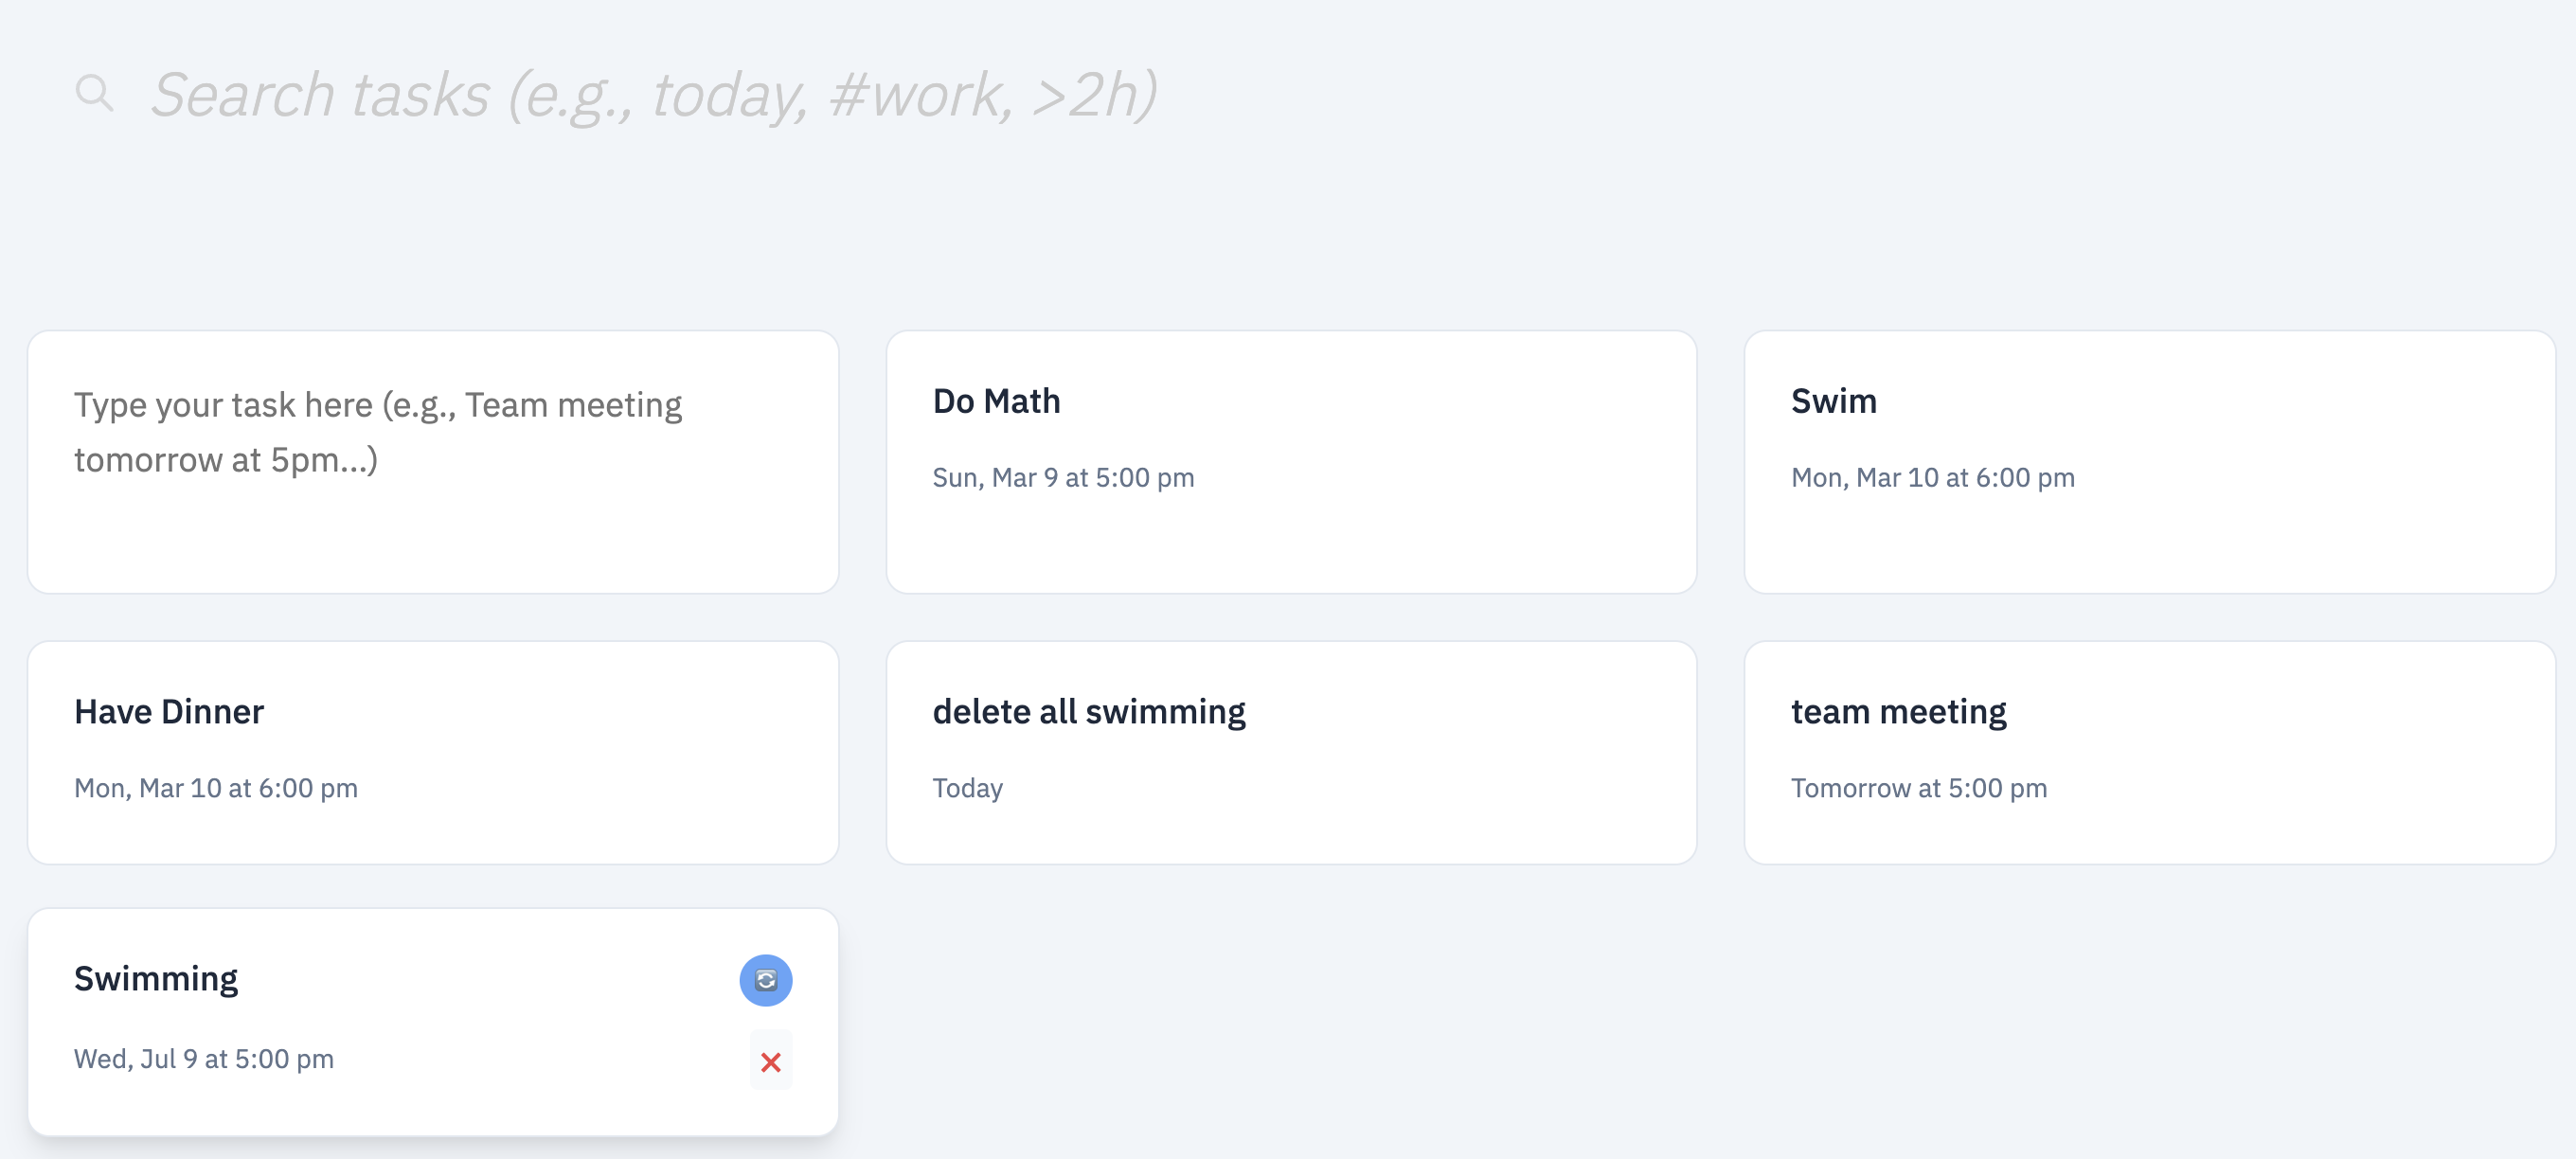Click the search magnifier icon
The width and height of the screenshot is (2576, 1159).
(95, 93)
